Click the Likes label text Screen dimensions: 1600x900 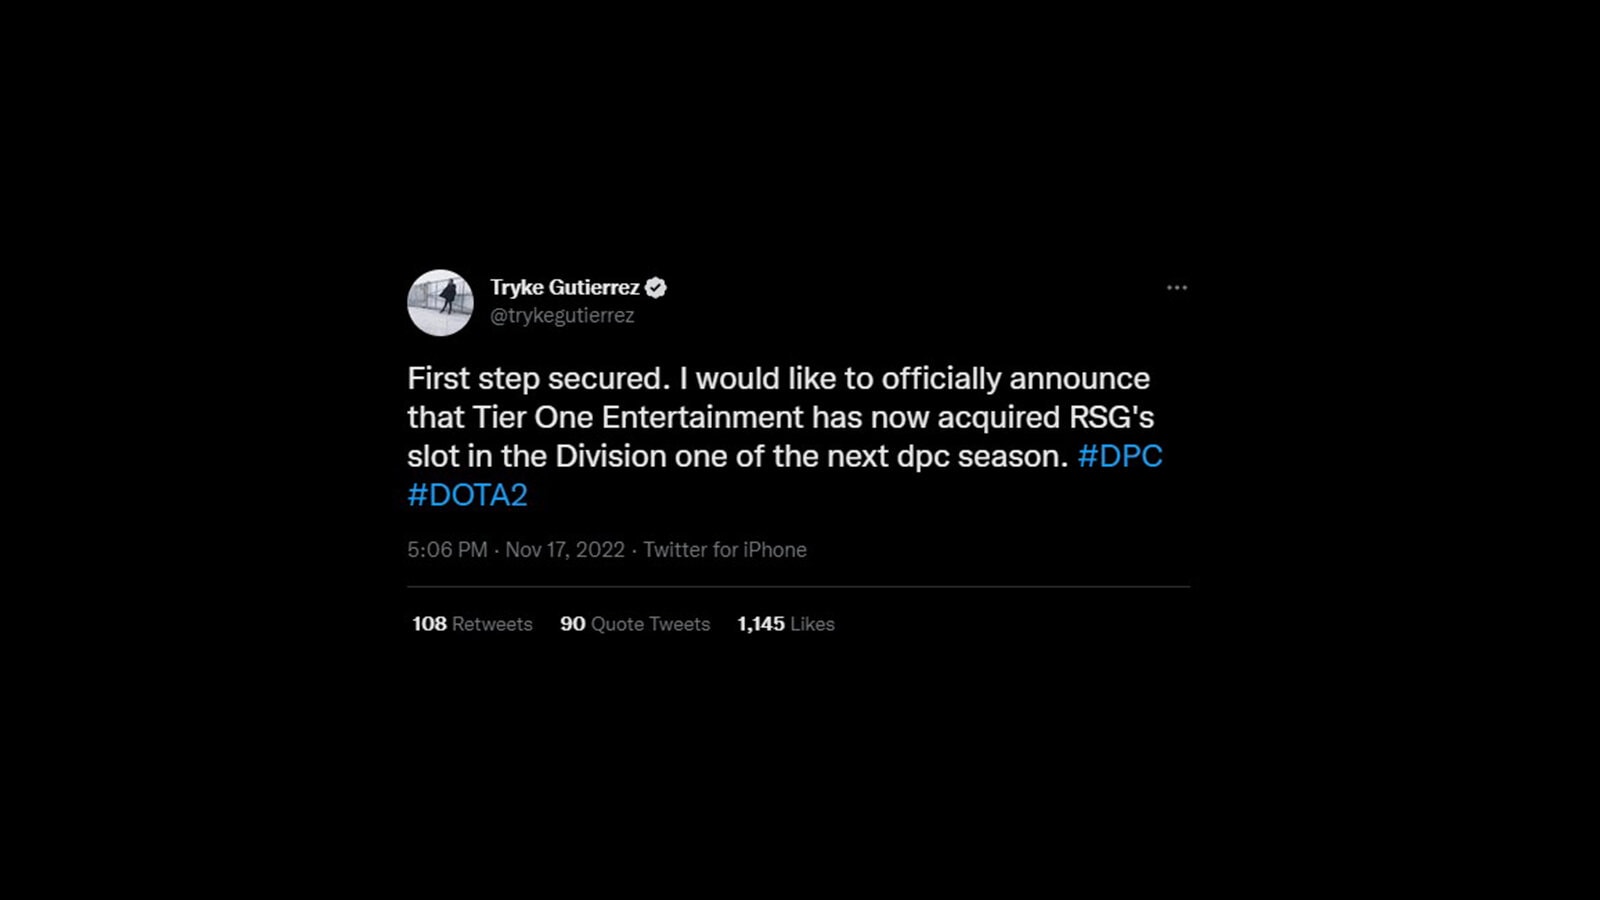tap(811, 623)
